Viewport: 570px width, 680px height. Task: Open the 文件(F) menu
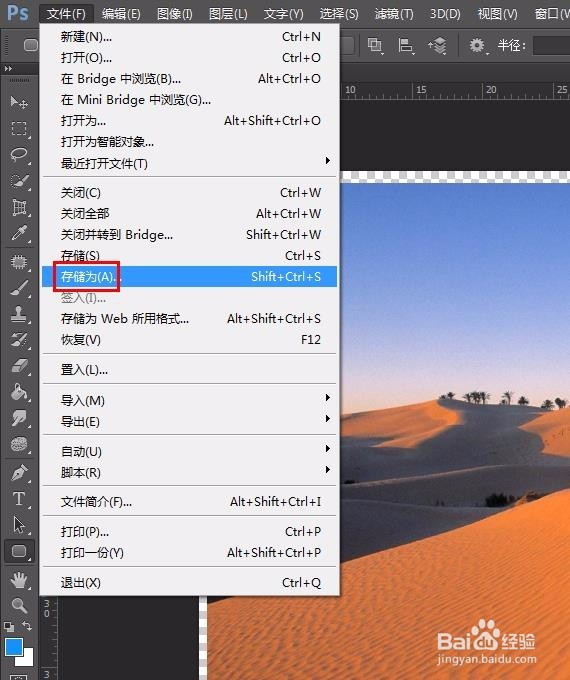coord(66,14)
